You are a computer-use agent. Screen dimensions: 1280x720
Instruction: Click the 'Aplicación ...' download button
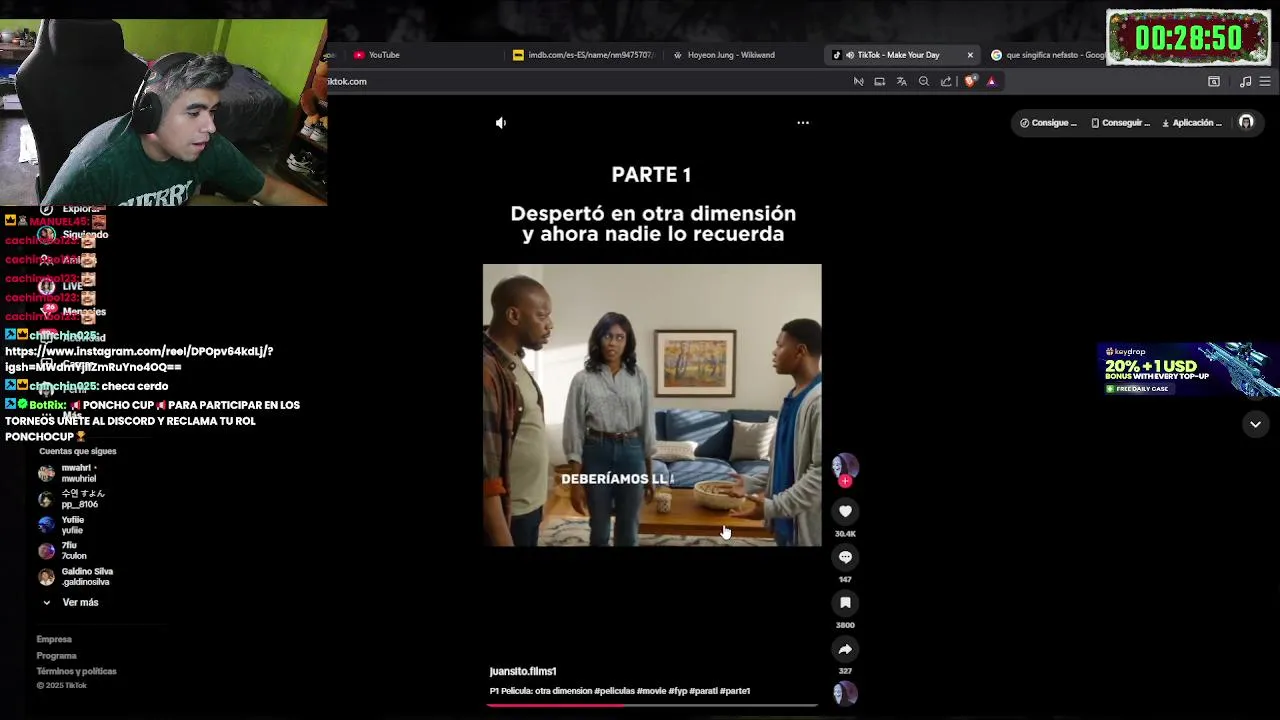pos(1192,123)
